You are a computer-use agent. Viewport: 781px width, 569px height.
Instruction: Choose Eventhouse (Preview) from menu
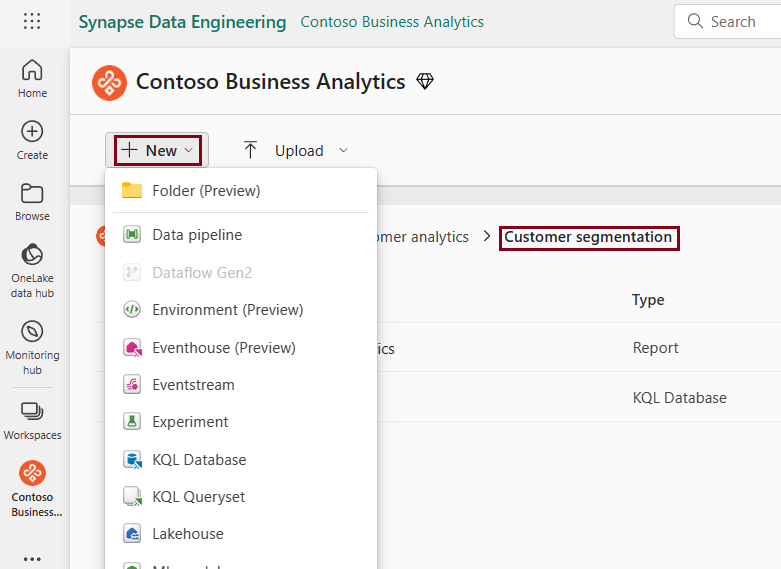[241, 348]
